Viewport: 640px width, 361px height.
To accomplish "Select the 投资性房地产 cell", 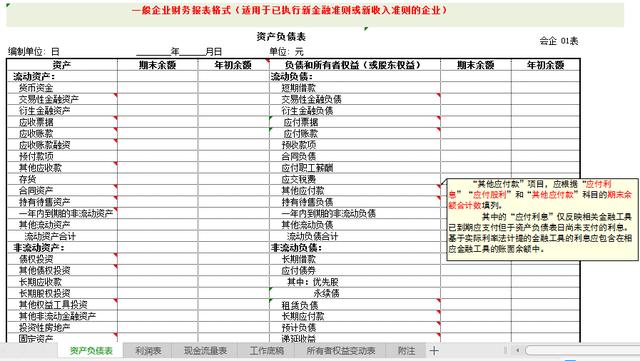I will [62, 328].
